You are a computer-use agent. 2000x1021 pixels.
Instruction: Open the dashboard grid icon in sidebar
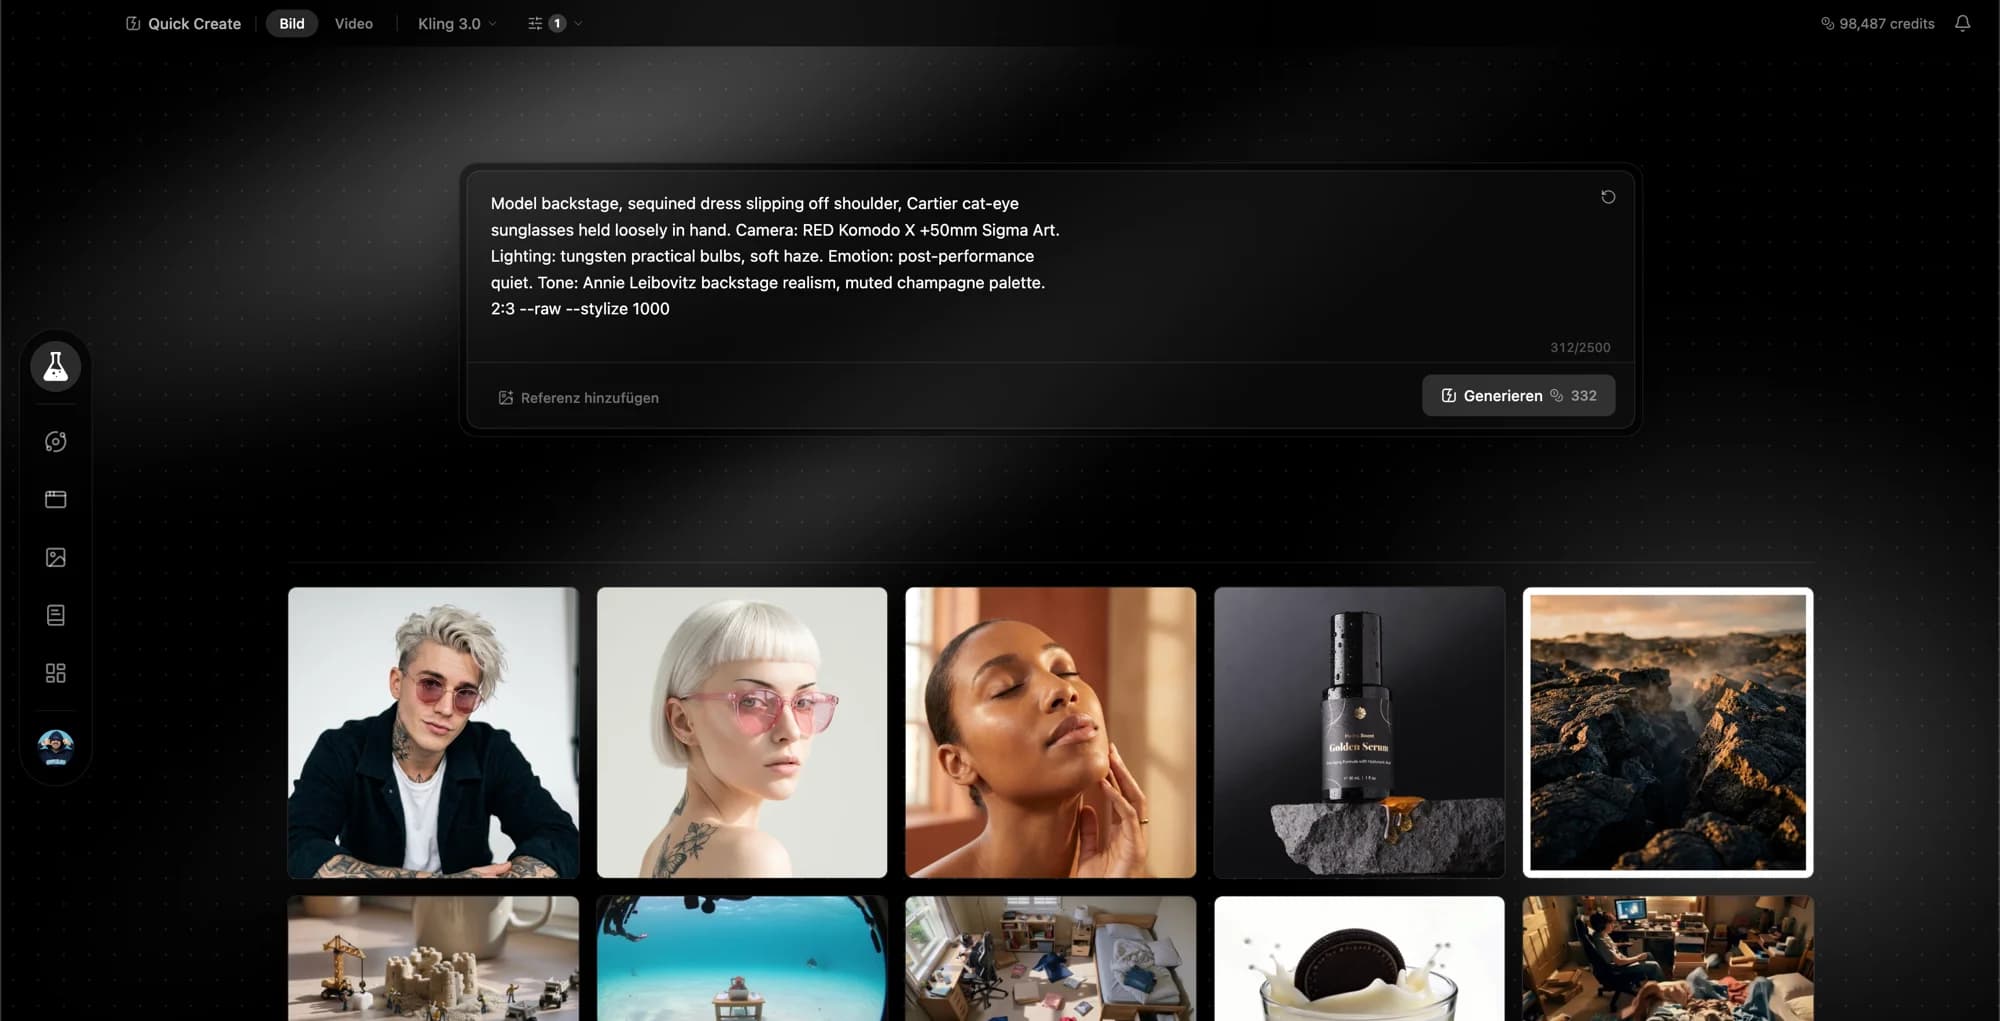pos(55,673)
